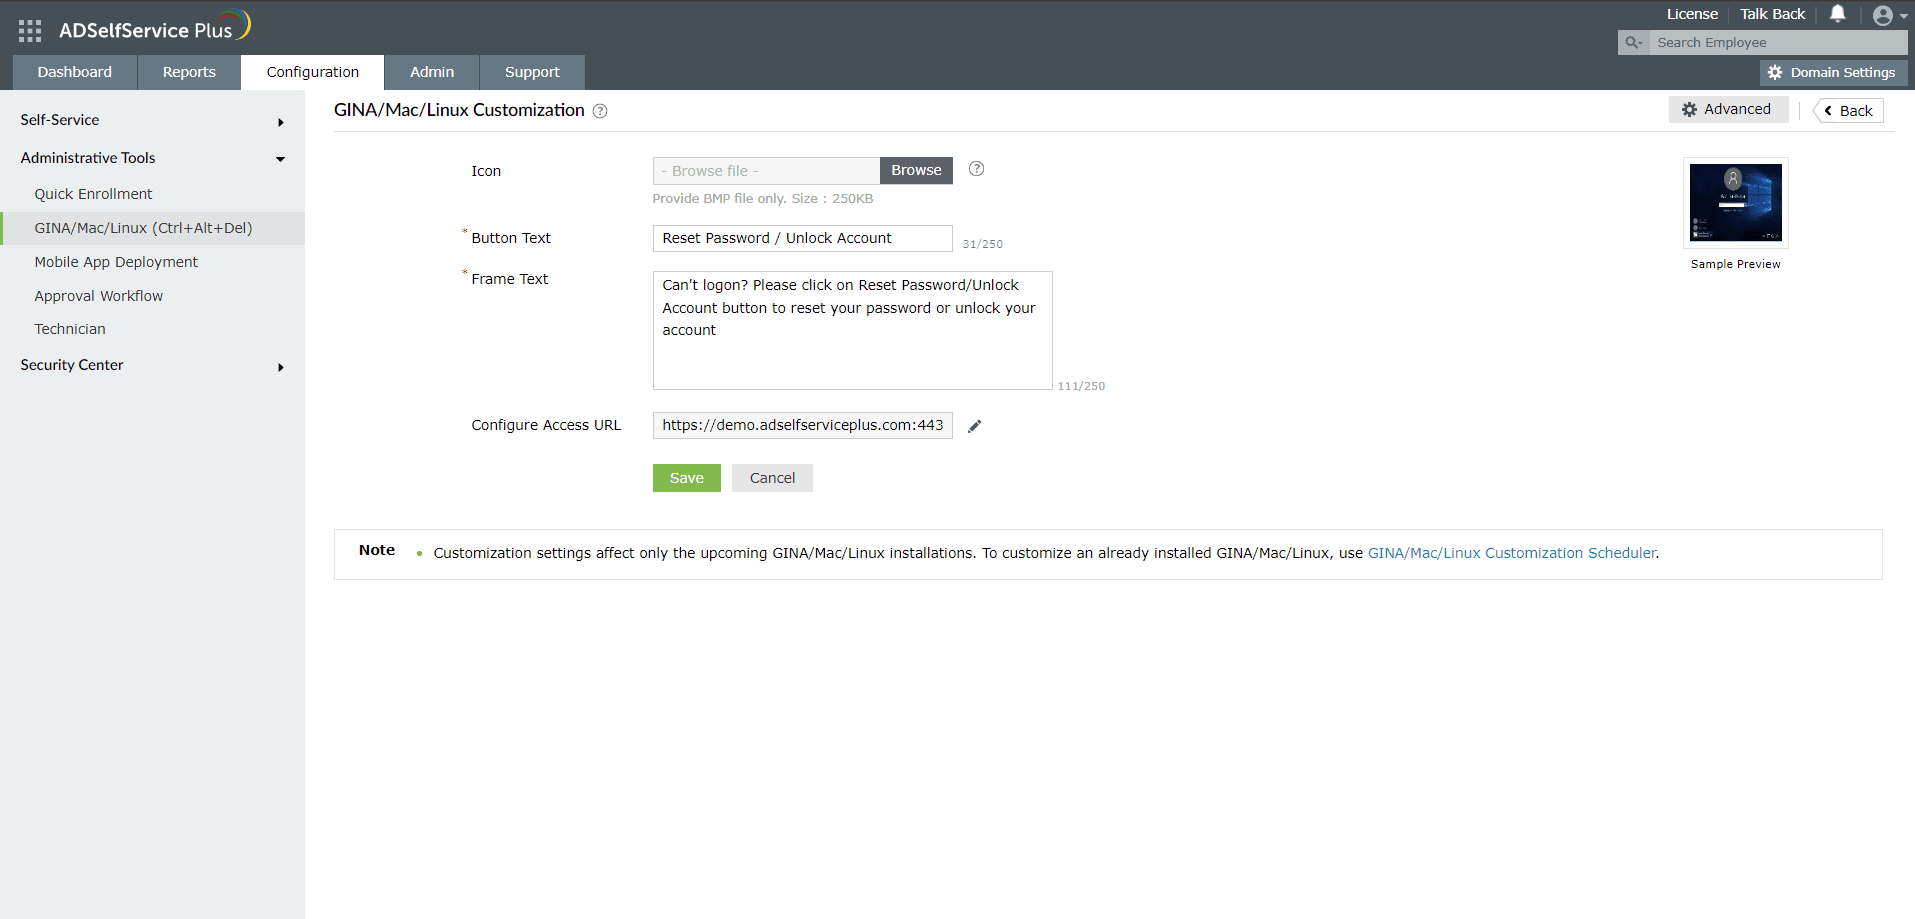Click the Advanced button
Screen dimensions: 1915x919
[x=1728, y=110]
